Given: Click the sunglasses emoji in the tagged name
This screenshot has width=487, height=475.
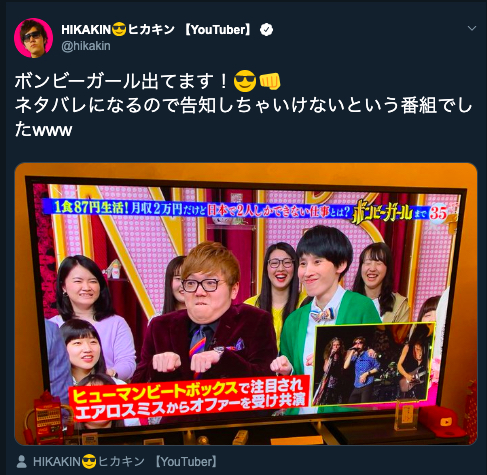Looking at the screenshot, I should pyautogui.click(x=89, y=462).
